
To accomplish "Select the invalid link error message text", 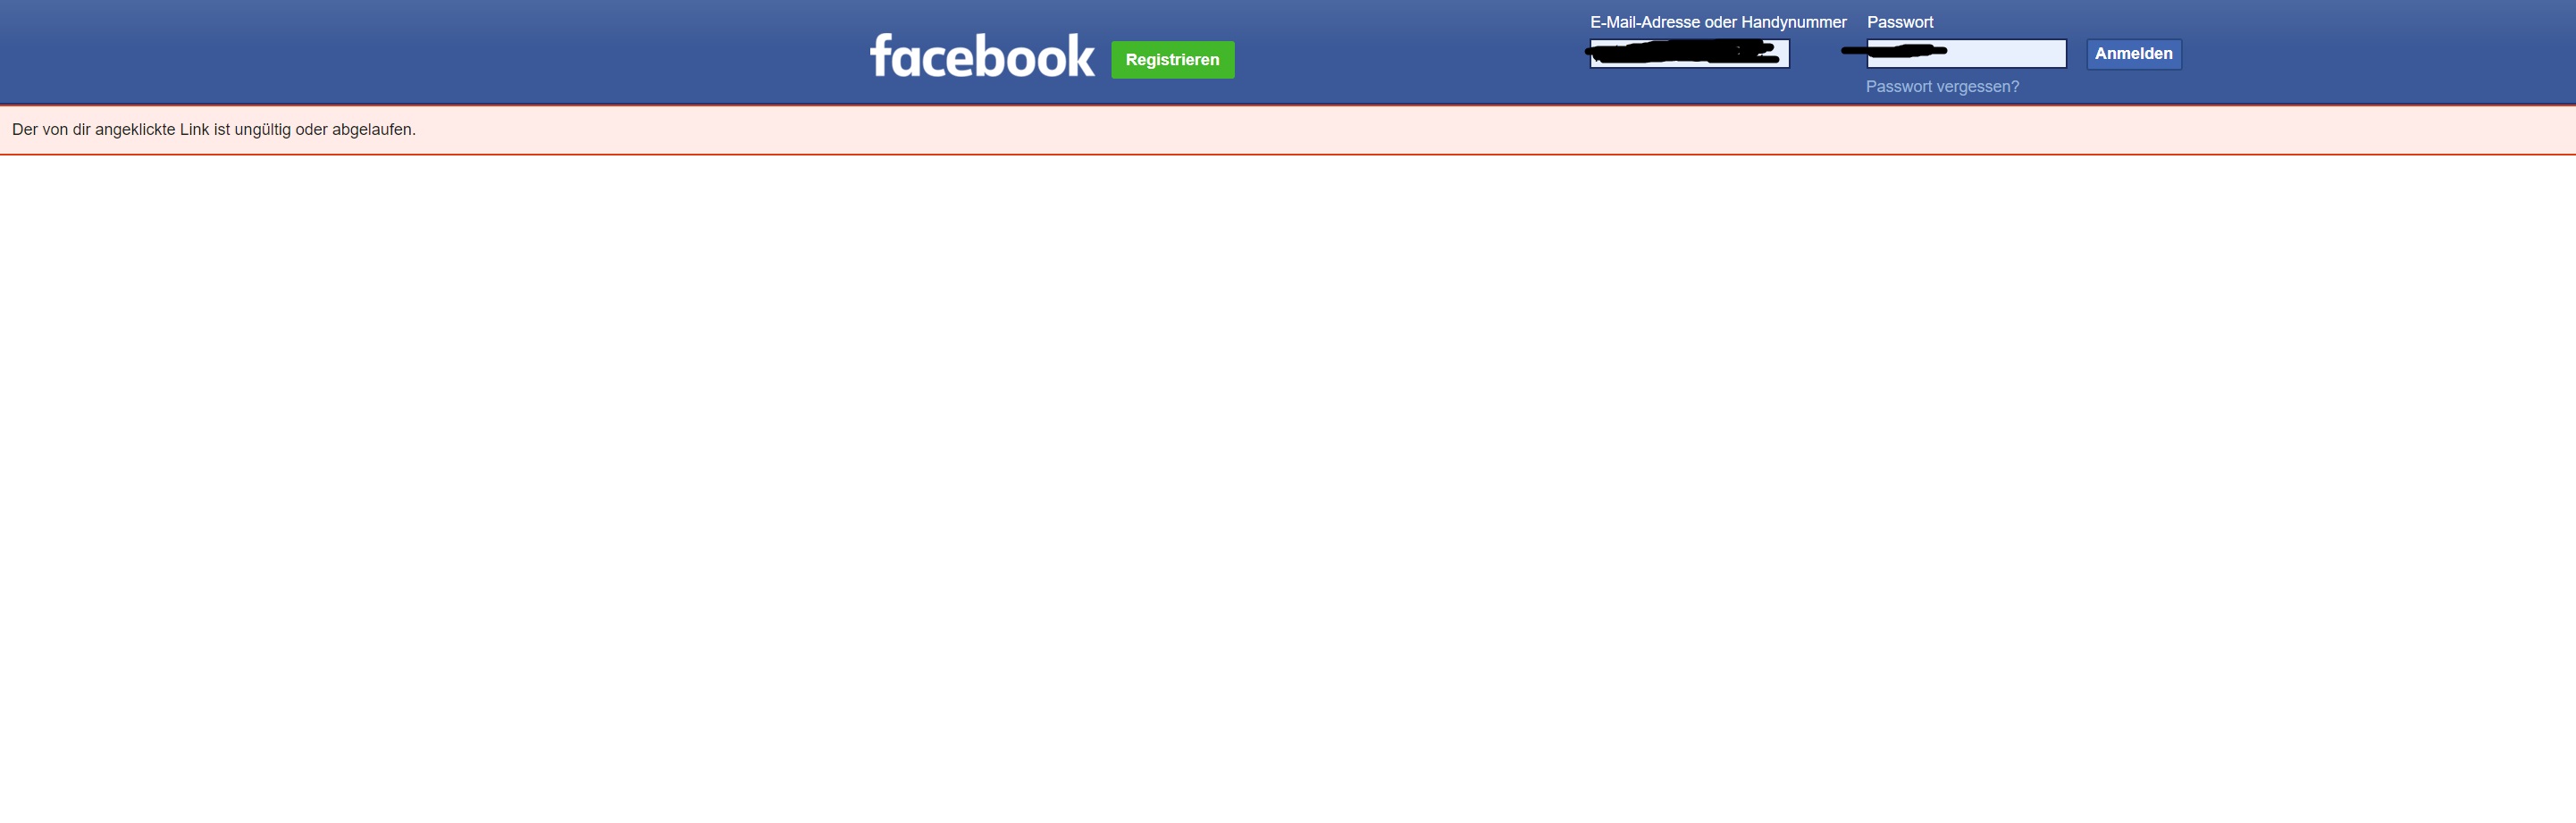I will tap(214, 130).
